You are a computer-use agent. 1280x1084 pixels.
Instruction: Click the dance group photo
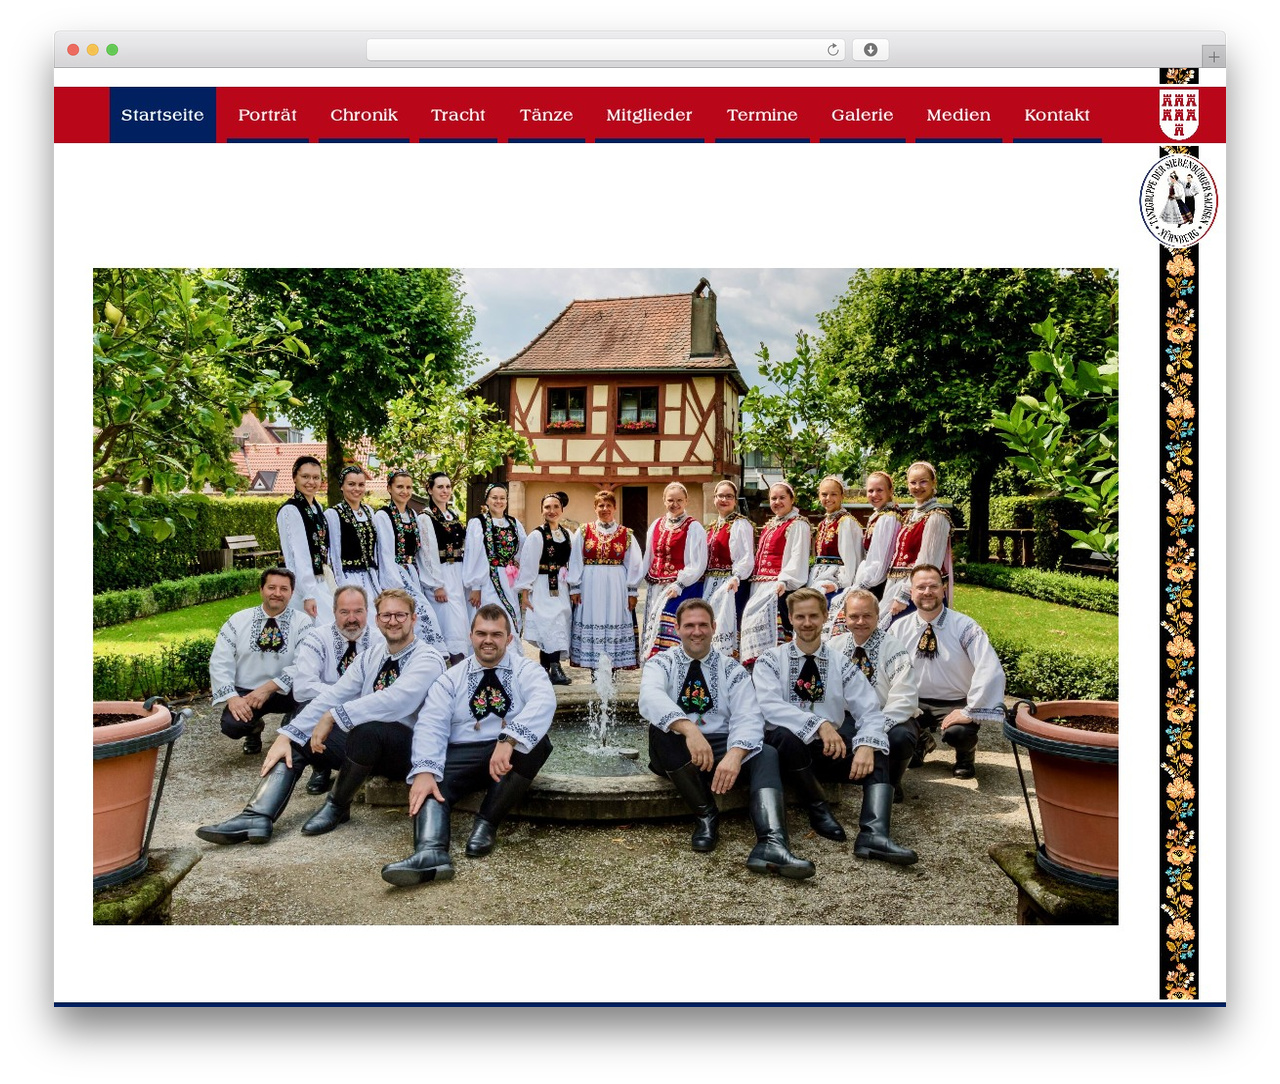point(606,596)
